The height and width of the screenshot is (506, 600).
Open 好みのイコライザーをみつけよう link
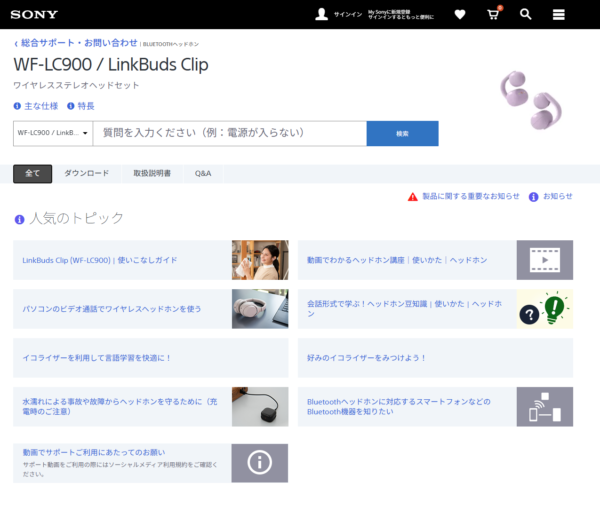pyautogui.click(x=366, y=358)
